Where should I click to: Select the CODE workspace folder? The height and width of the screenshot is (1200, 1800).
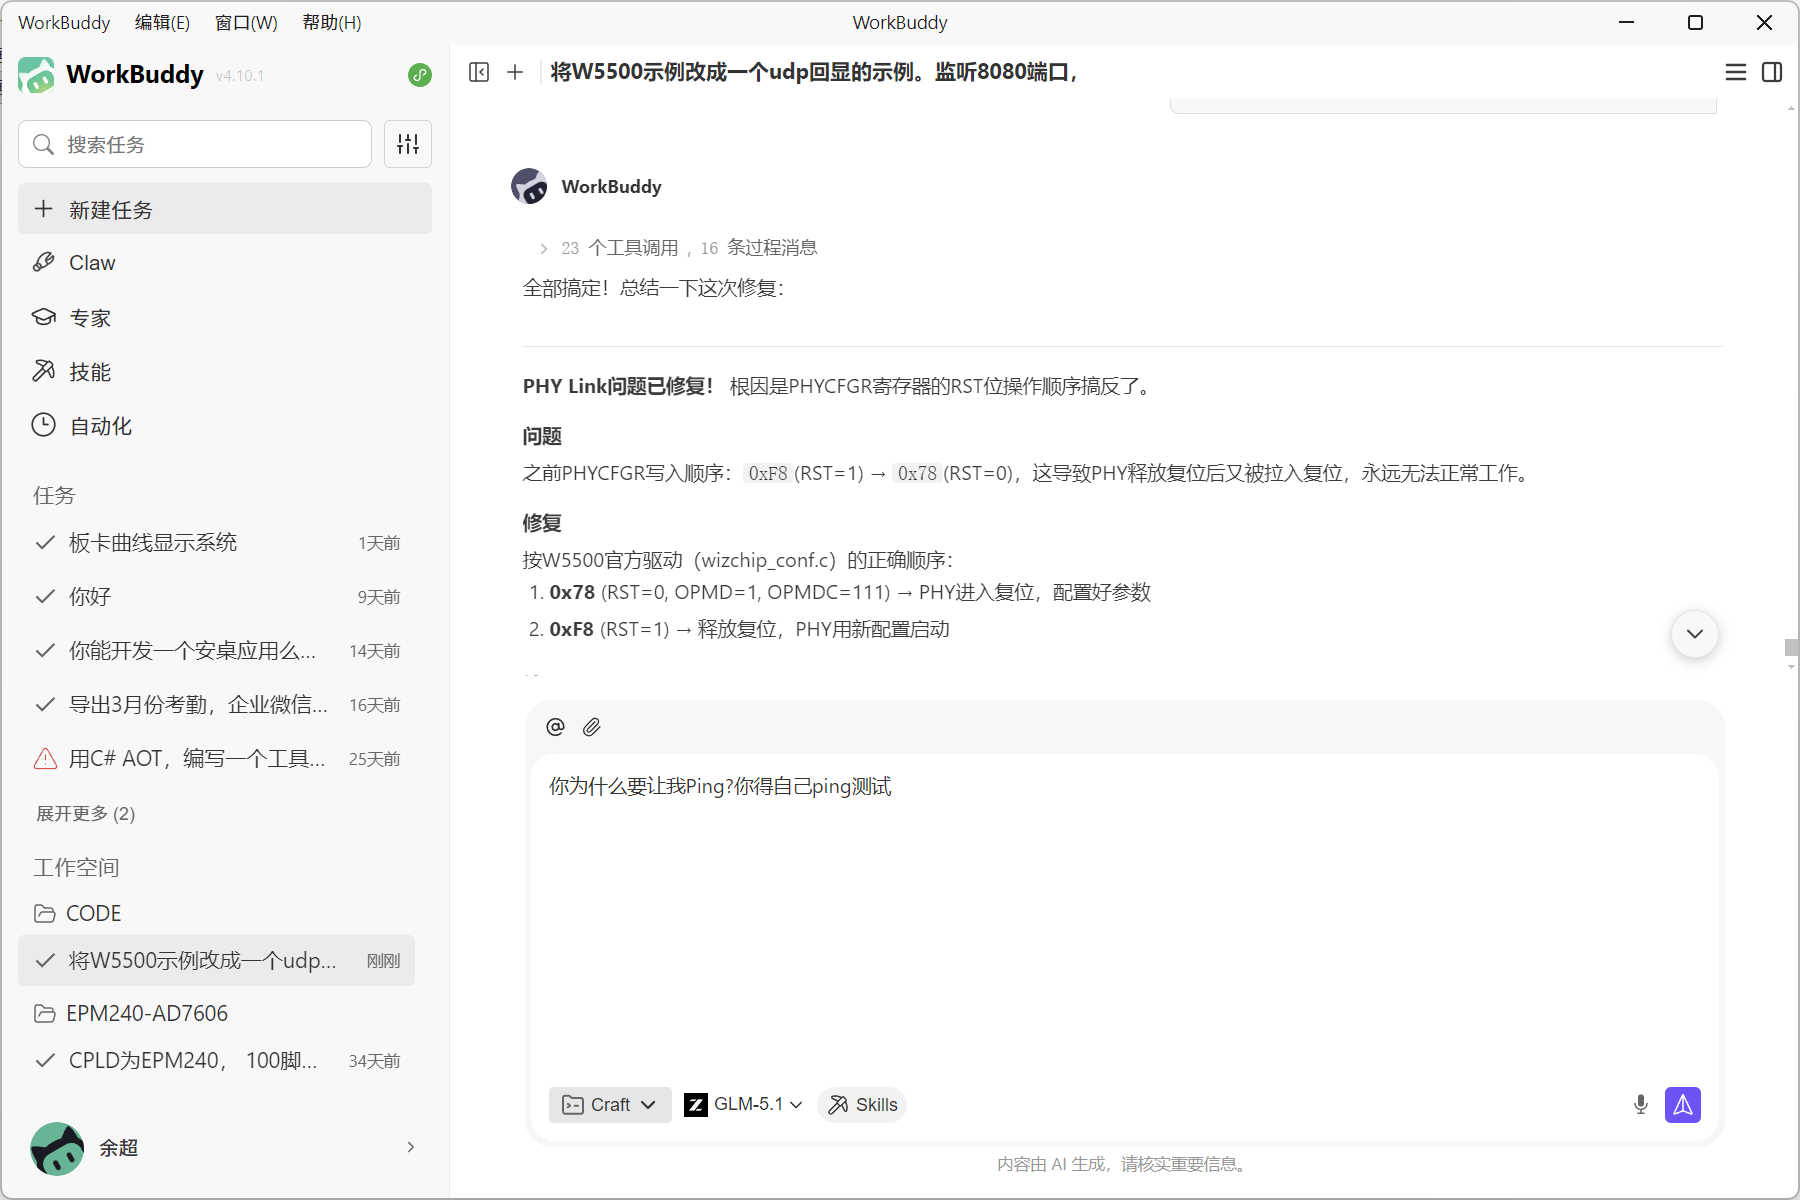pyautogui.click(x=92, y=912)
